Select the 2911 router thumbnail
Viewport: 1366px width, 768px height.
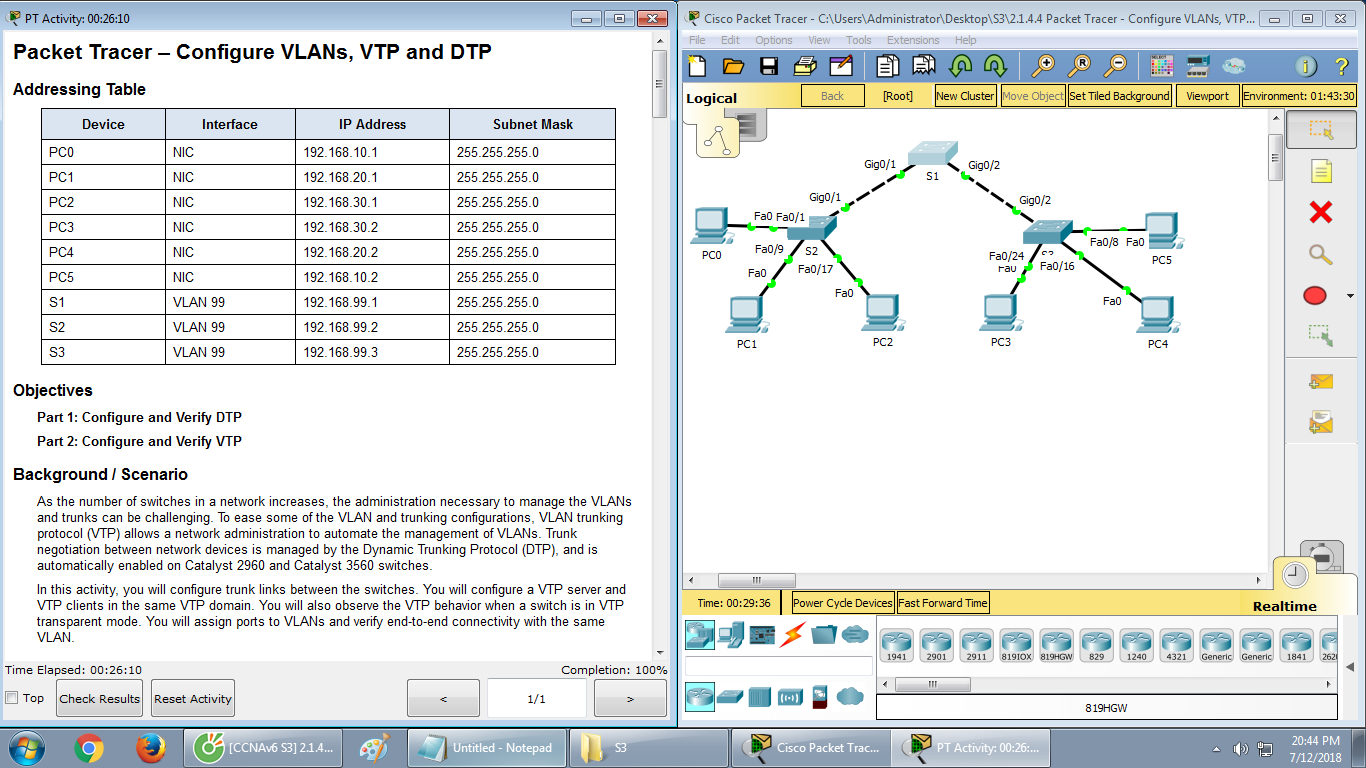(976, 645)
